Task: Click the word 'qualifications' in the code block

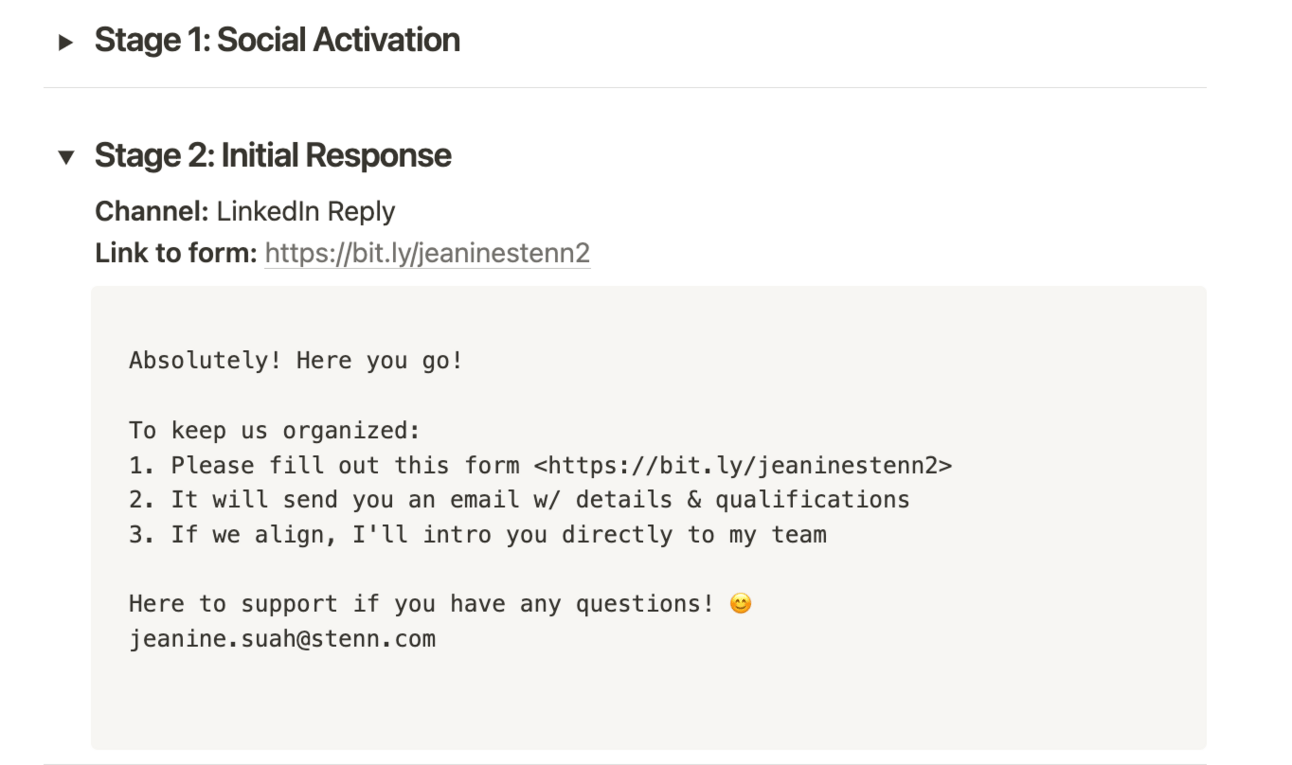Action: click(x=812, y=499)
